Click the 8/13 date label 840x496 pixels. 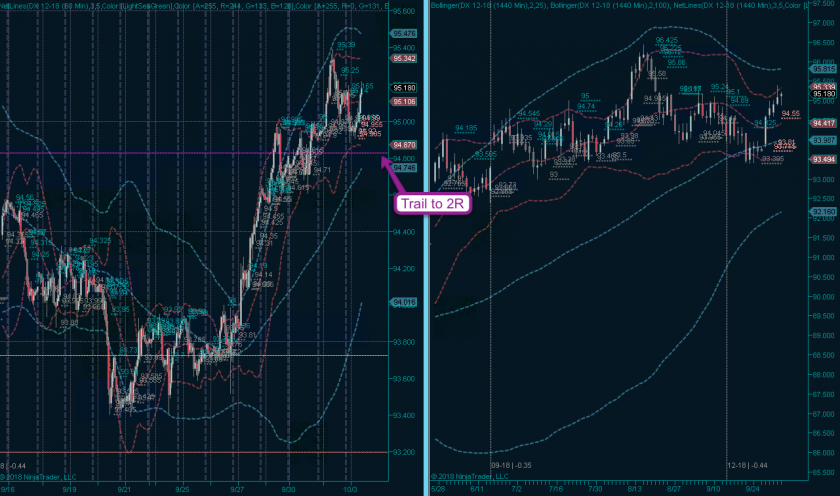pyautogui.click(x=634, y=489)
